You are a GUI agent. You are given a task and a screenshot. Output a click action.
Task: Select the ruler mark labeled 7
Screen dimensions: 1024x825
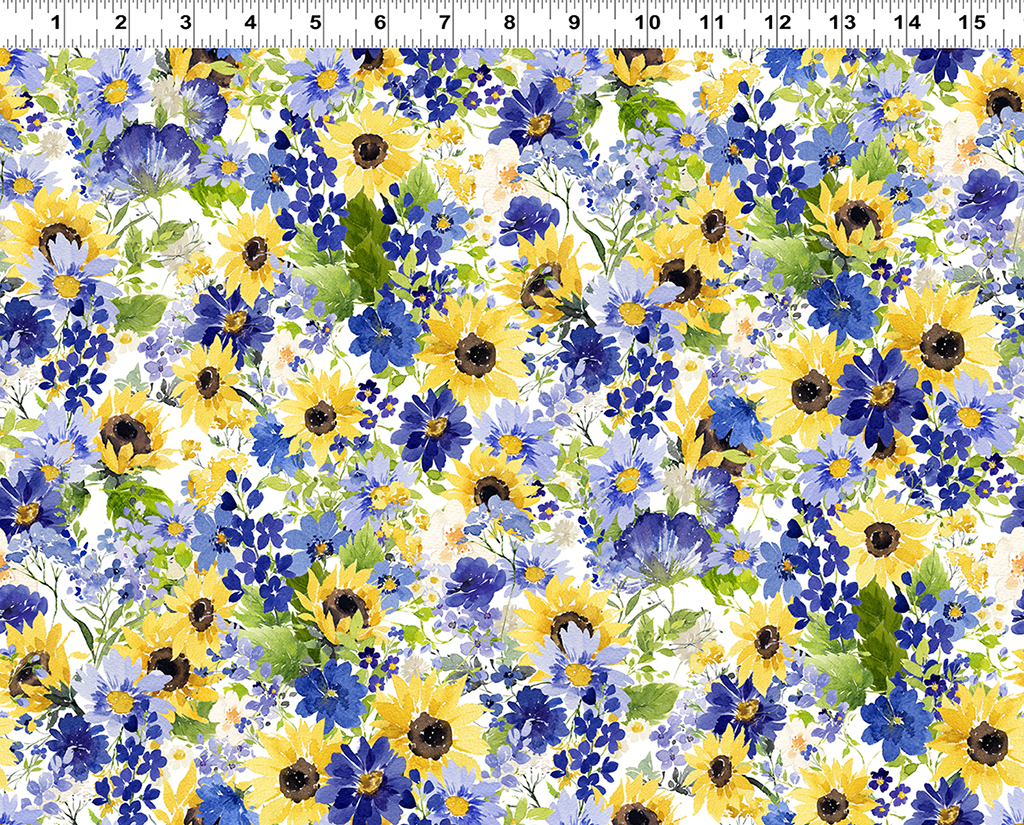445,23
